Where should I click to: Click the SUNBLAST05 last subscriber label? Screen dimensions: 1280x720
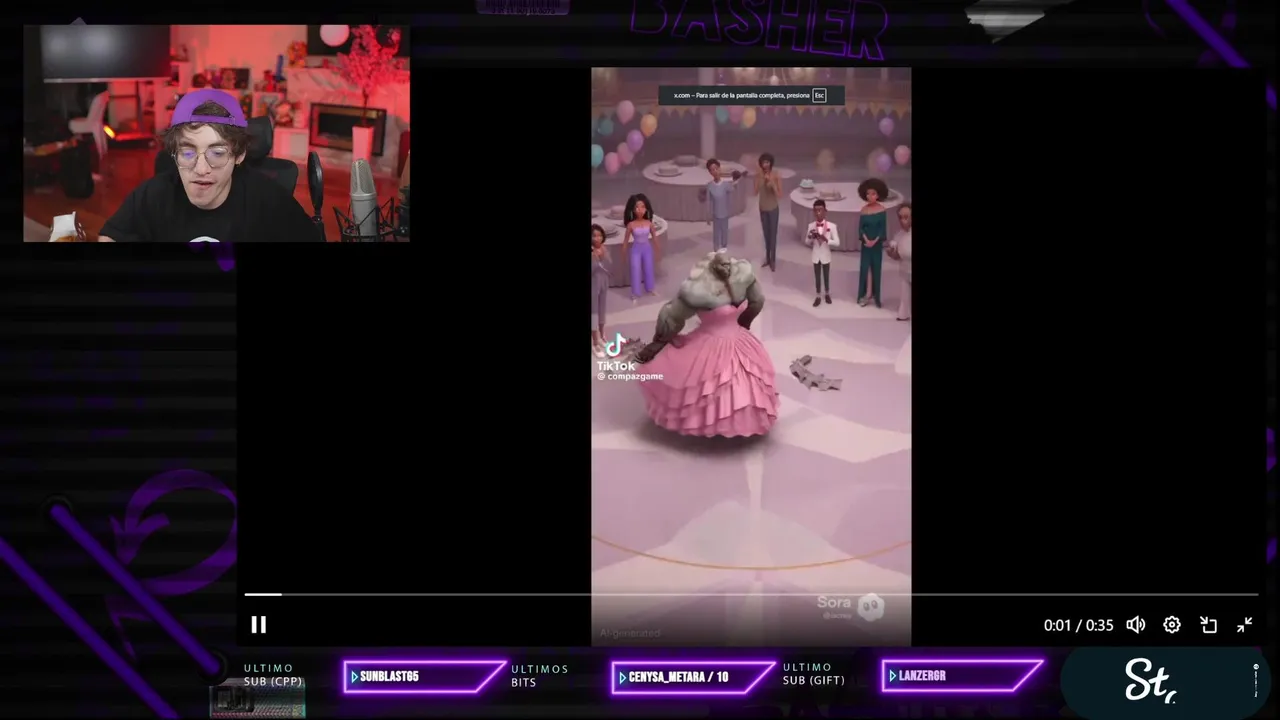[422, 677]
